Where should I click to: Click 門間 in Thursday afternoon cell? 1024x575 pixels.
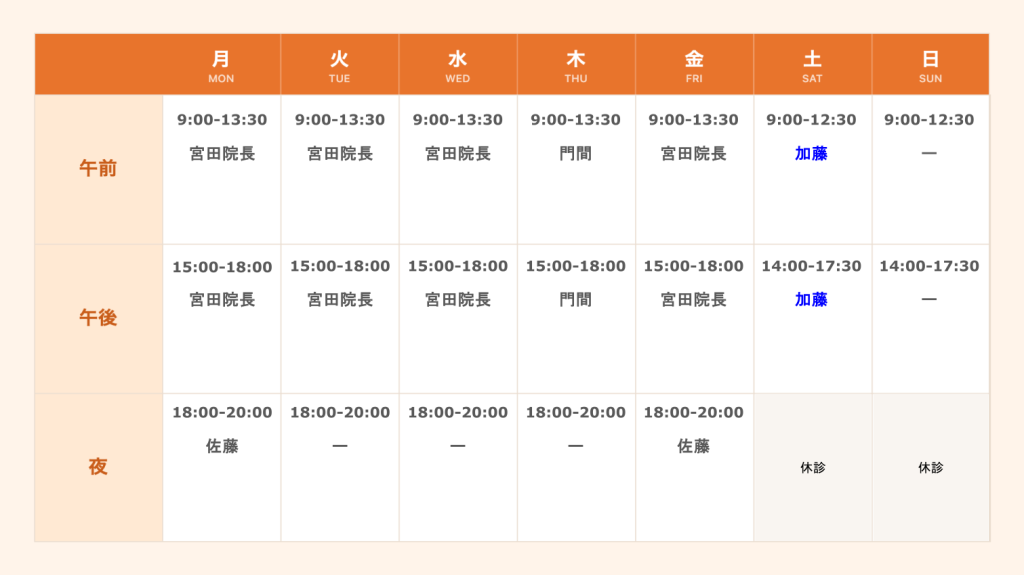tap(575, 300)
